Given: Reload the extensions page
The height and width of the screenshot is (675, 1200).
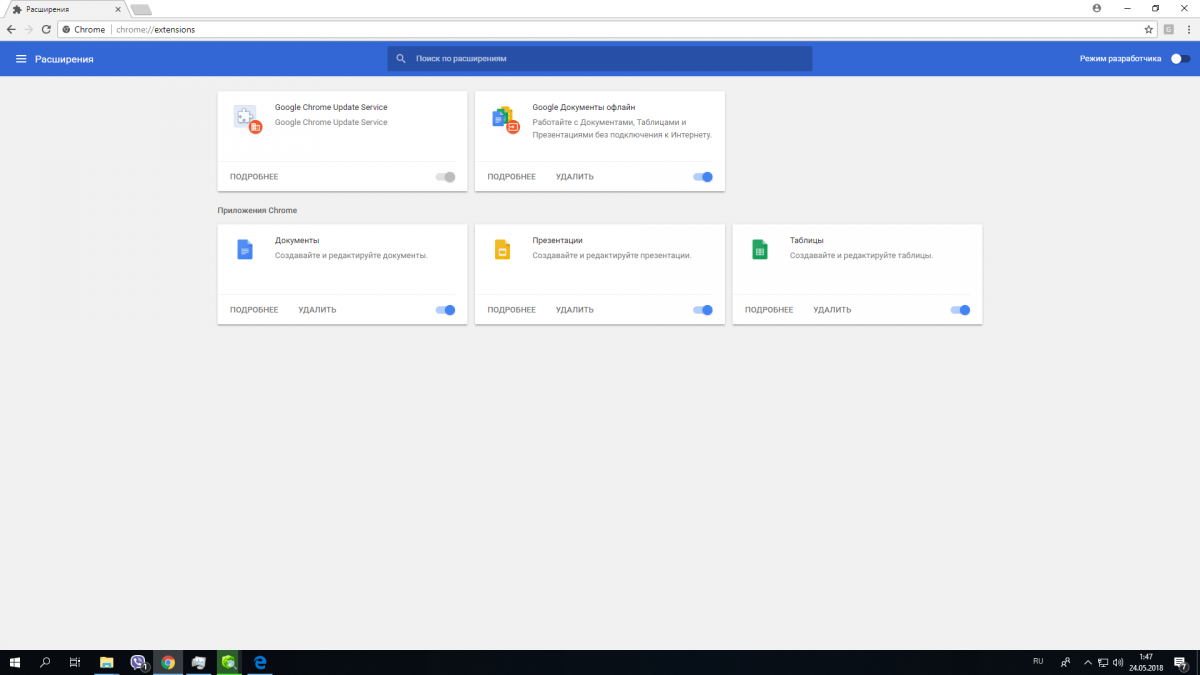Looking at the screenshot, I should [46, 29].
